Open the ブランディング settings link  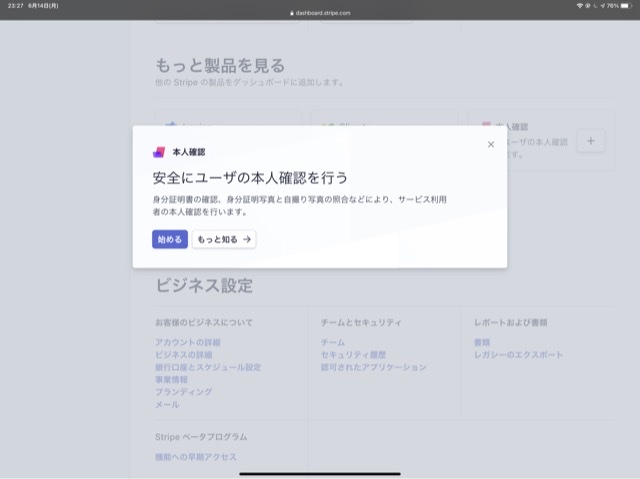tap(183, 392)
